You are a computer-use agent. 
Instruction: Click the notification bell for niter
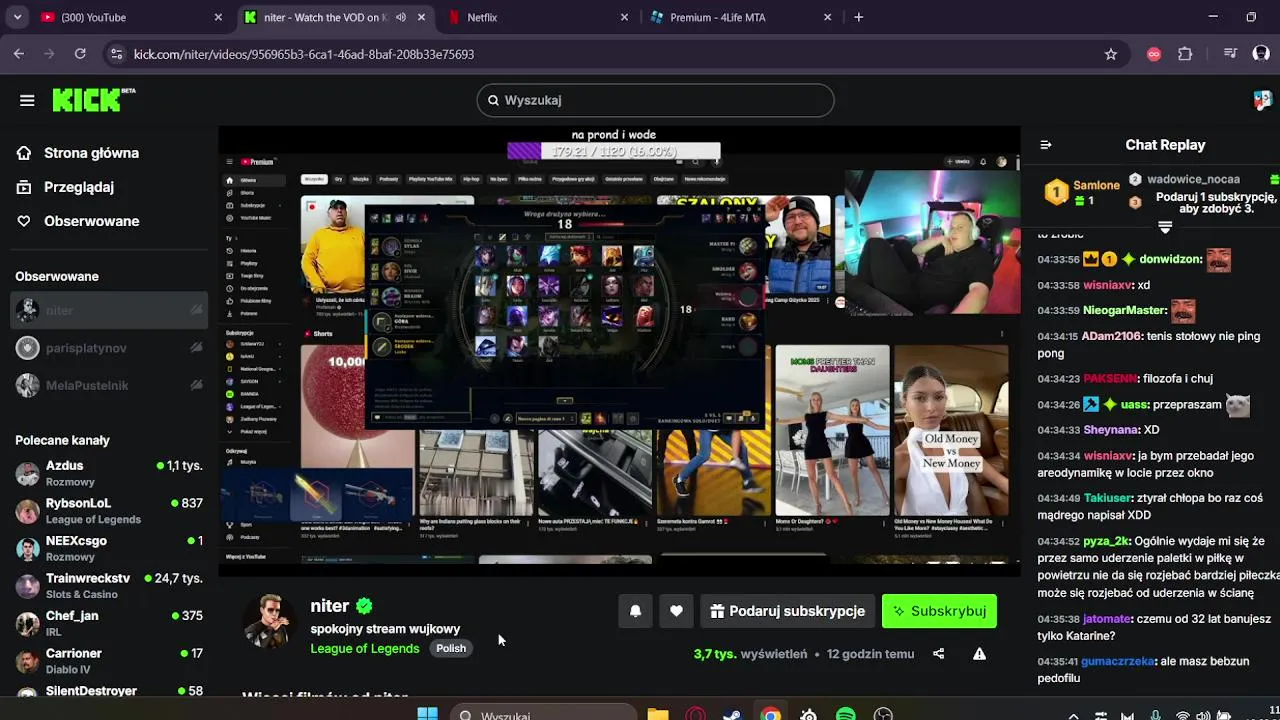(x=635, y=611)
